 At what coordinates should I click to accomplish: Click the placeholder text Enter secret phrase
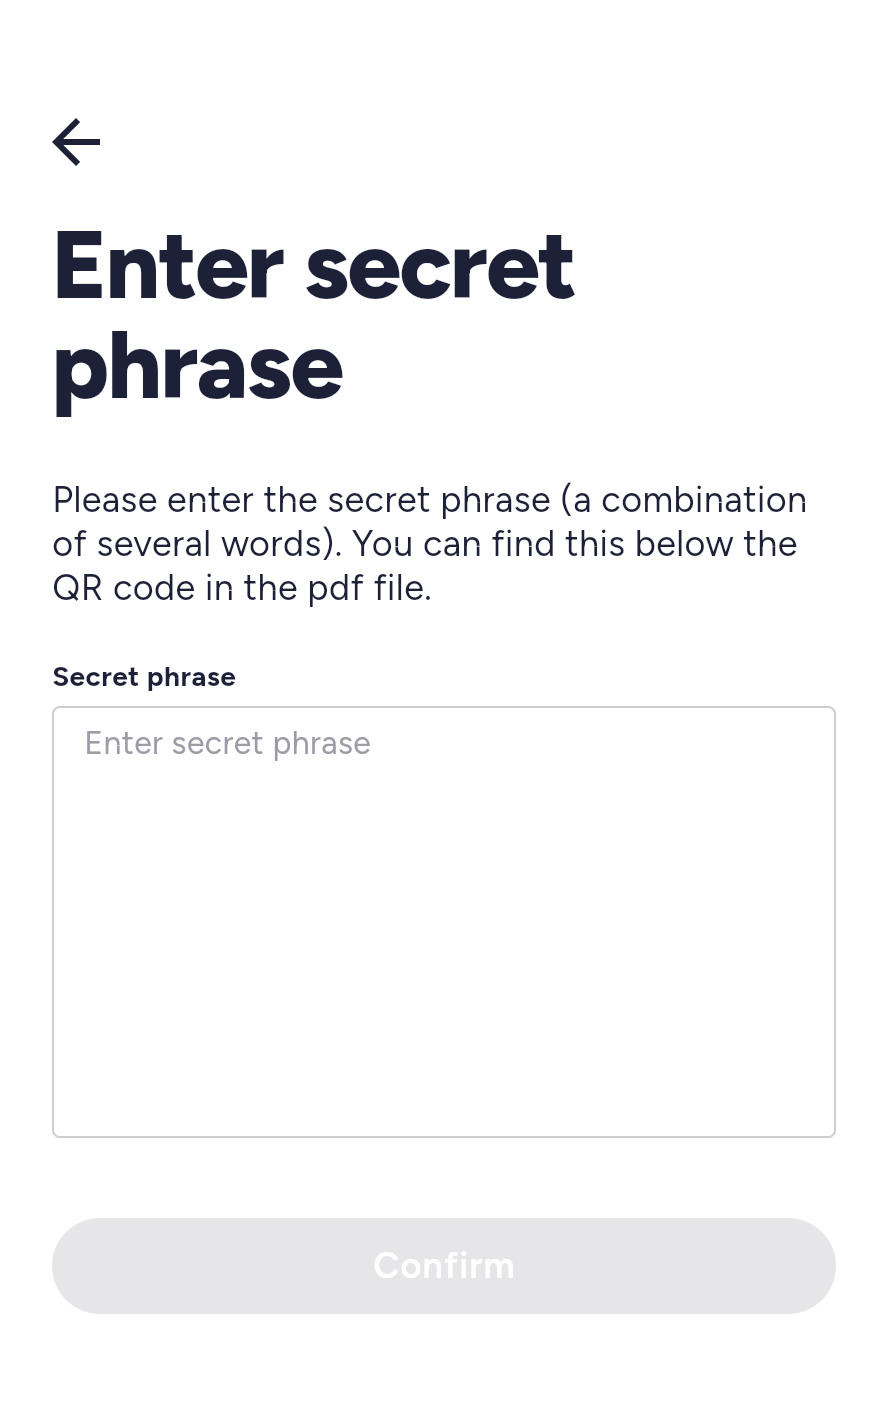[x=227, y=743]
